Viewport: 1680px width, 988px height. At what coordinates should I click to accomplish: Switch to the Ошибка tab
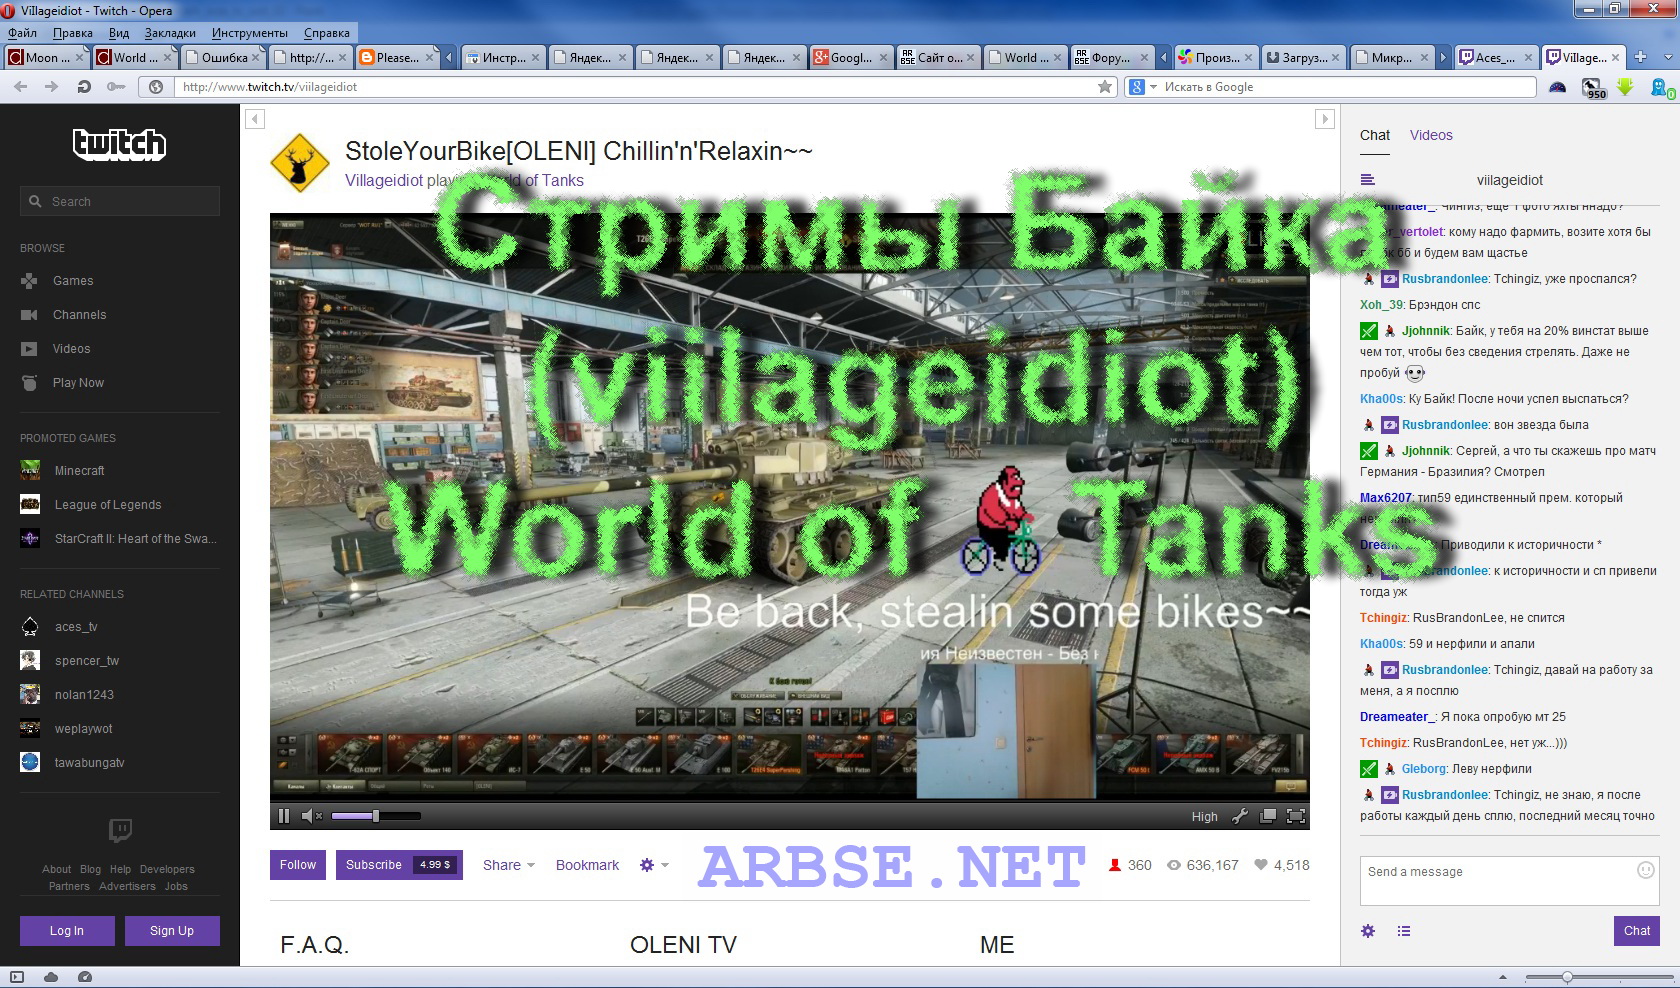(224, 57)
